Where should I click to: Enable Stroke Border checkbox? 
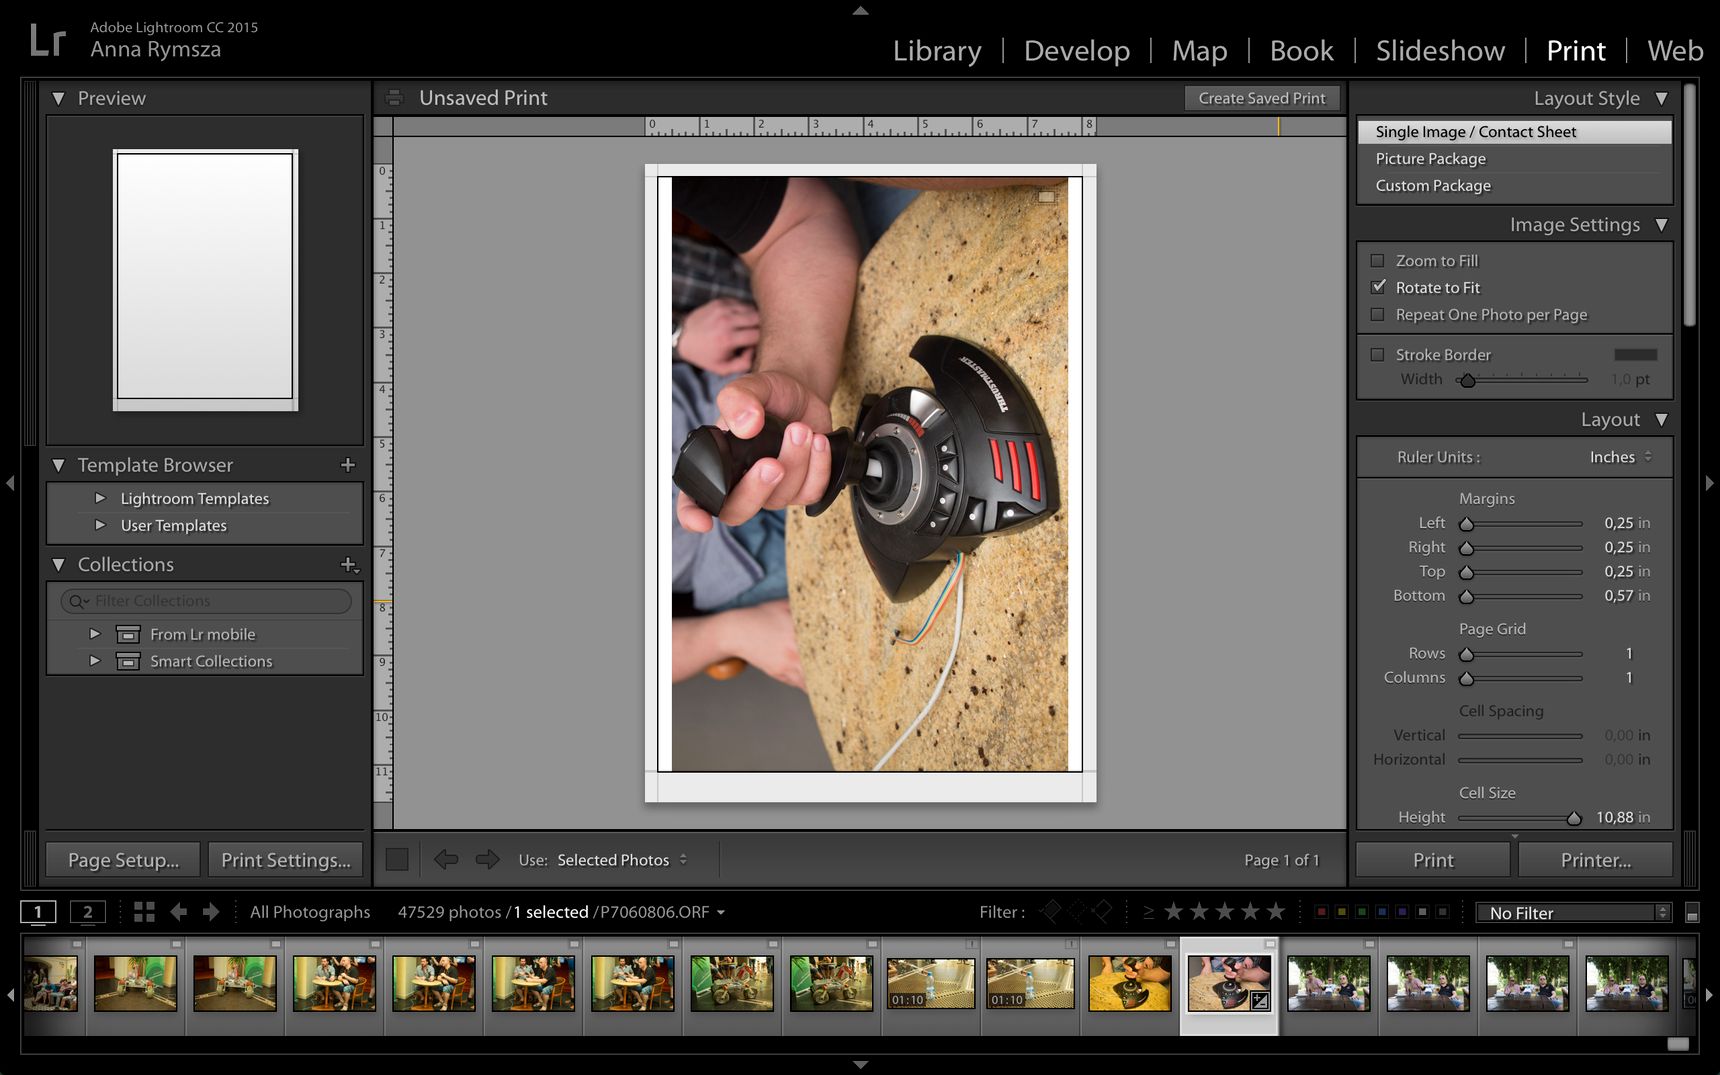click(1377, 355)
